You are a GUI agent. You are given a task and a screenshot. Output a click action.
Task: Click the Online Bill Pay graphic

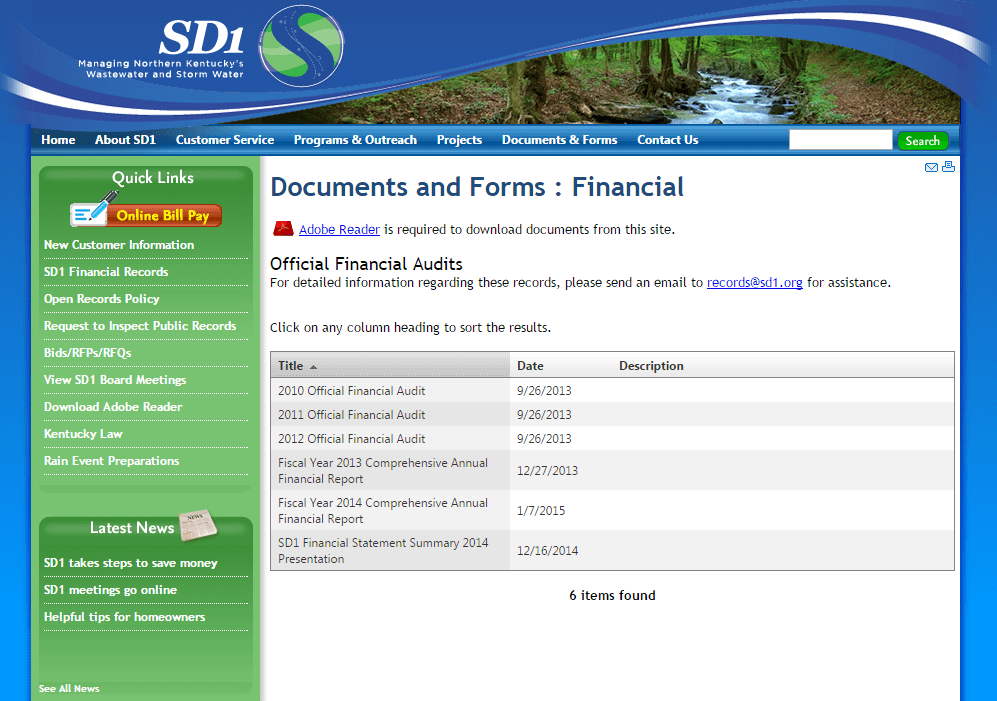pos(146,211)
